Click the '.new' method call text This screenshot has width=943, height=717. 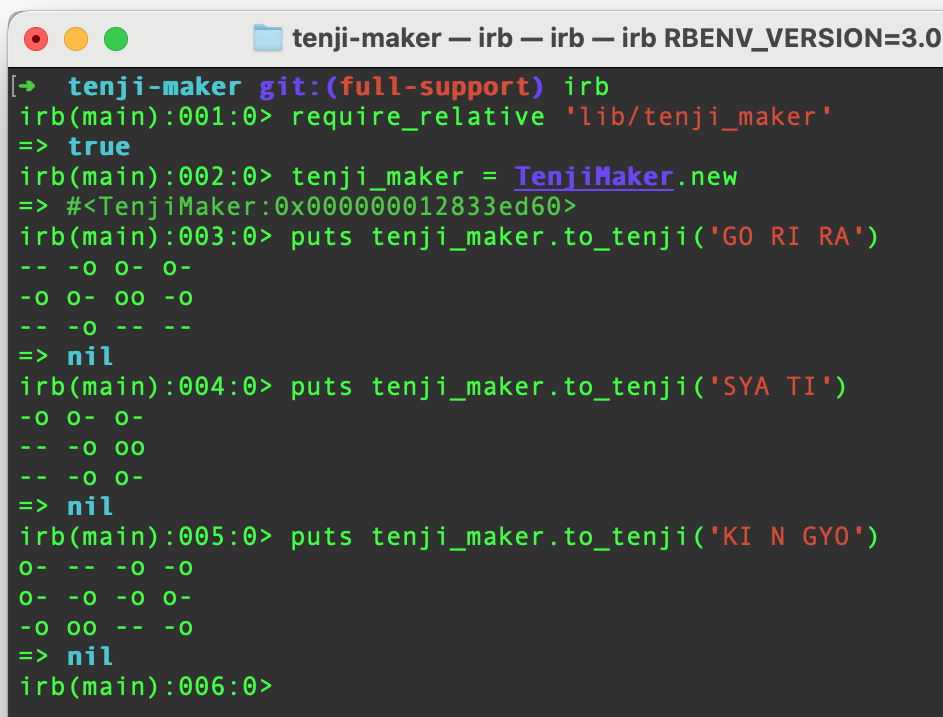pos(706,177)
